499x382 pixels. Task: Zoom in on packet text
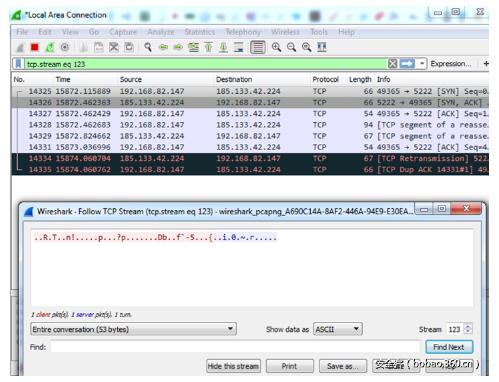pos(276,47)
